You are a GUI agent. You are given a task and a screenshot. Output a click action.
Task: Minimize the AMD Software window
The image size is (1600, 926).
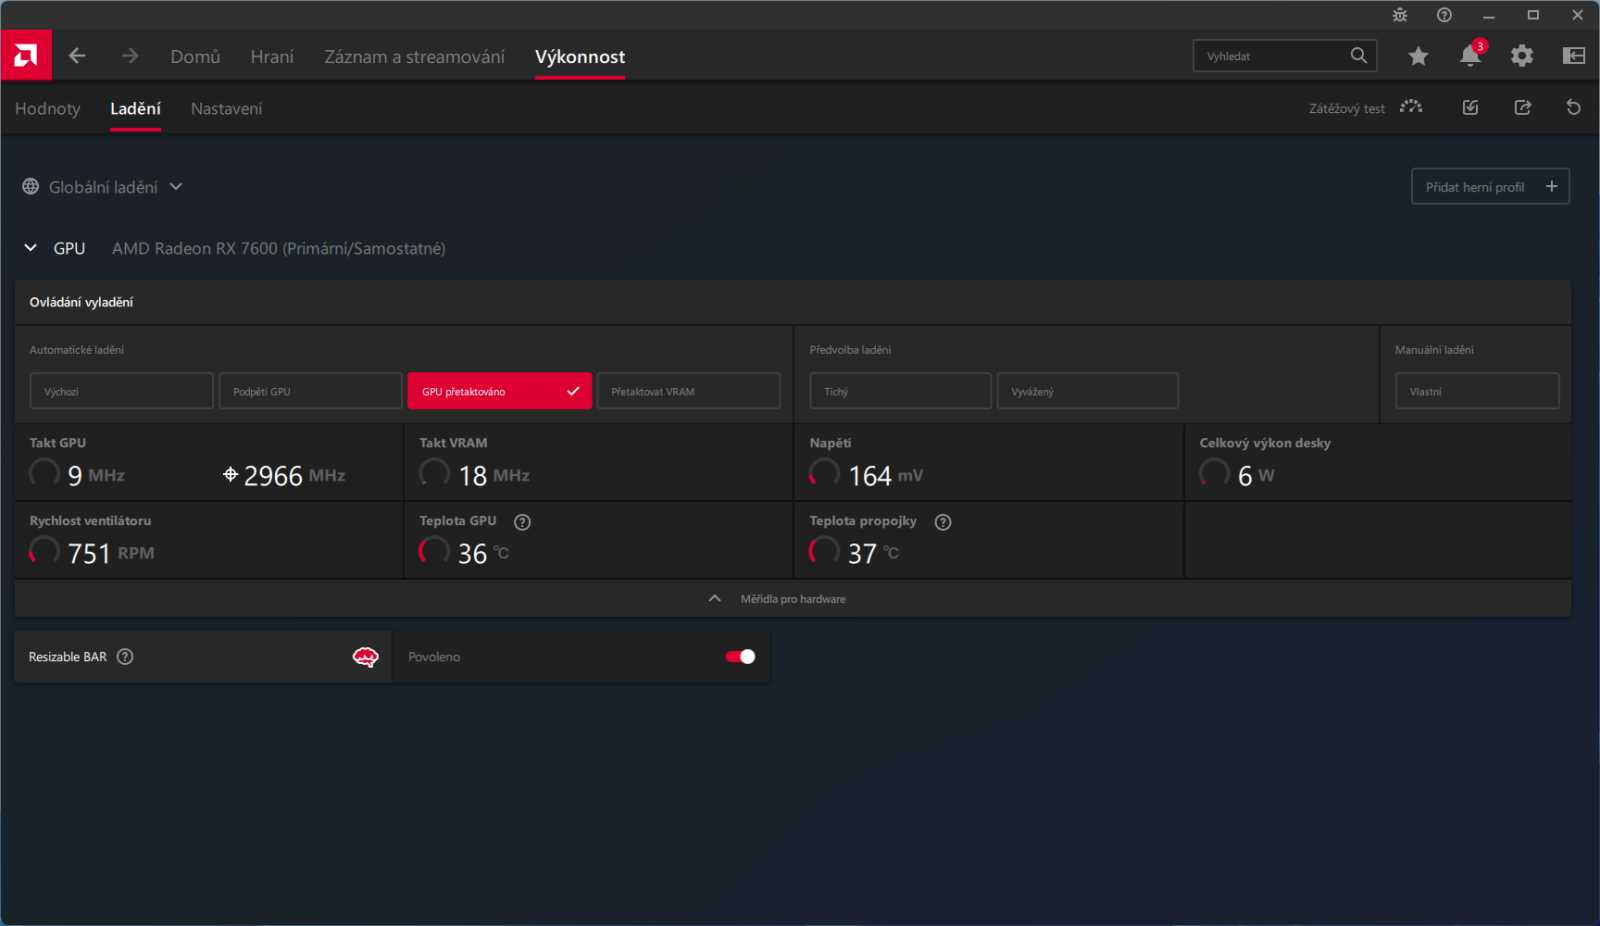pos(1489,15)
